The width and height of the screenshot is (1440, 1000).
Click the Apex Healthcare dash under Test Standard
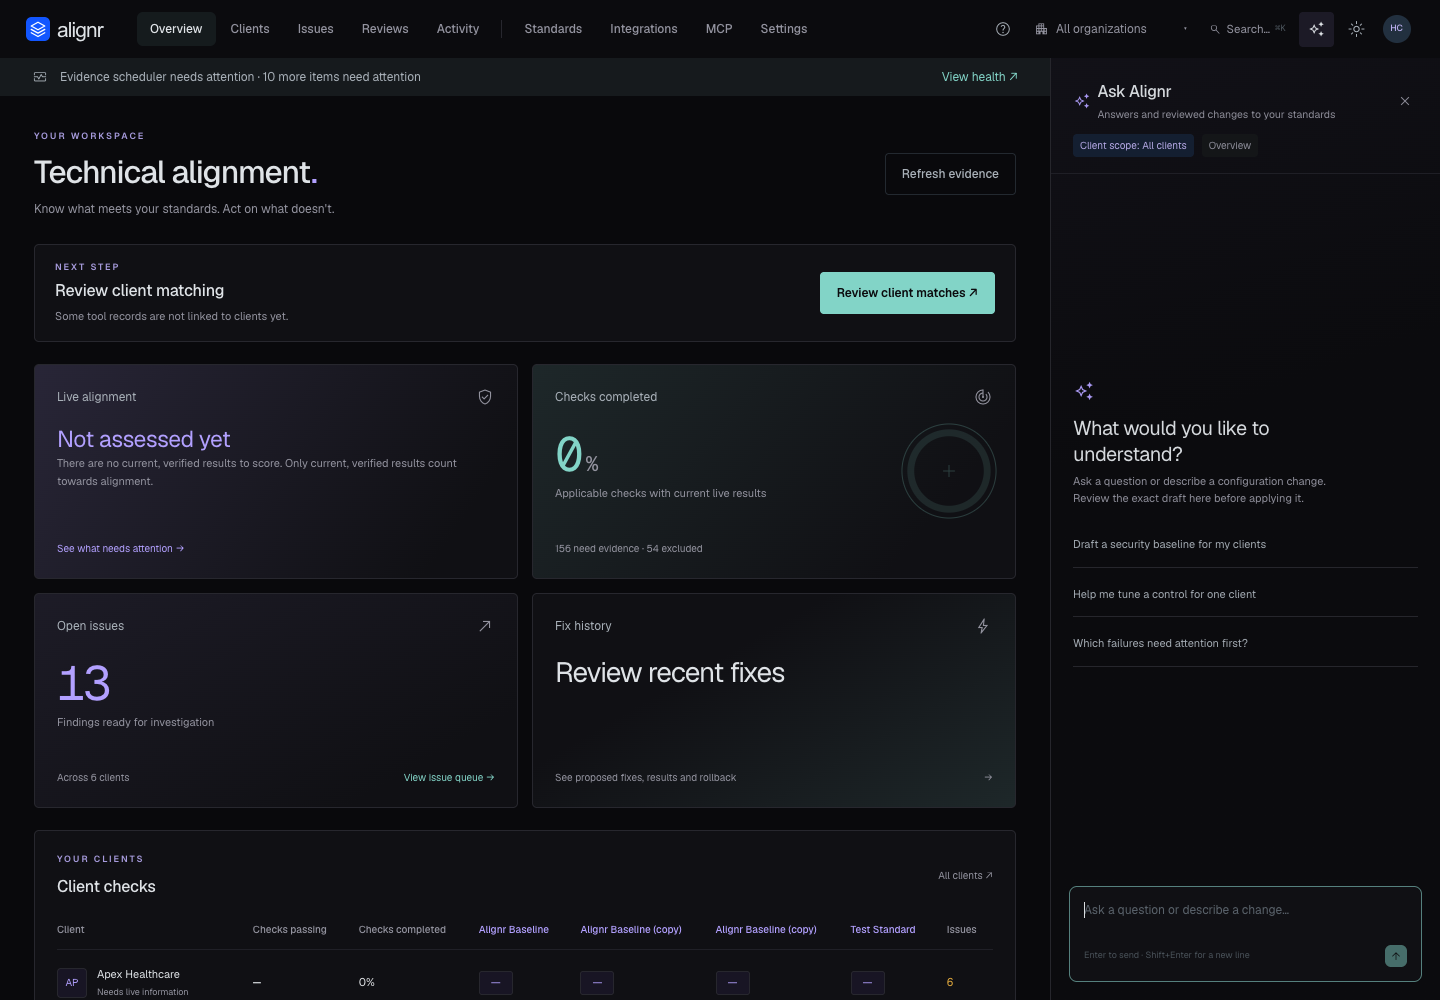867,983
